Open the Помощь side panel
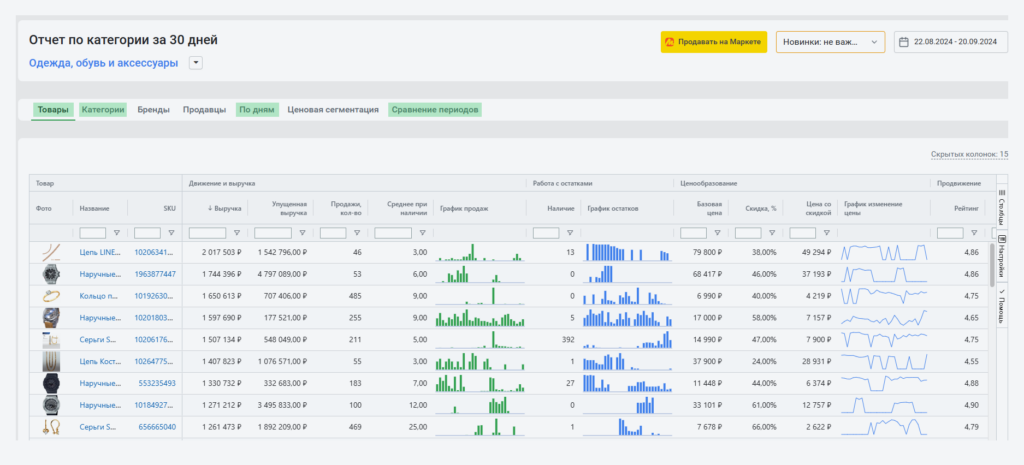1024x465 pixels. (x=1002, y=305)
